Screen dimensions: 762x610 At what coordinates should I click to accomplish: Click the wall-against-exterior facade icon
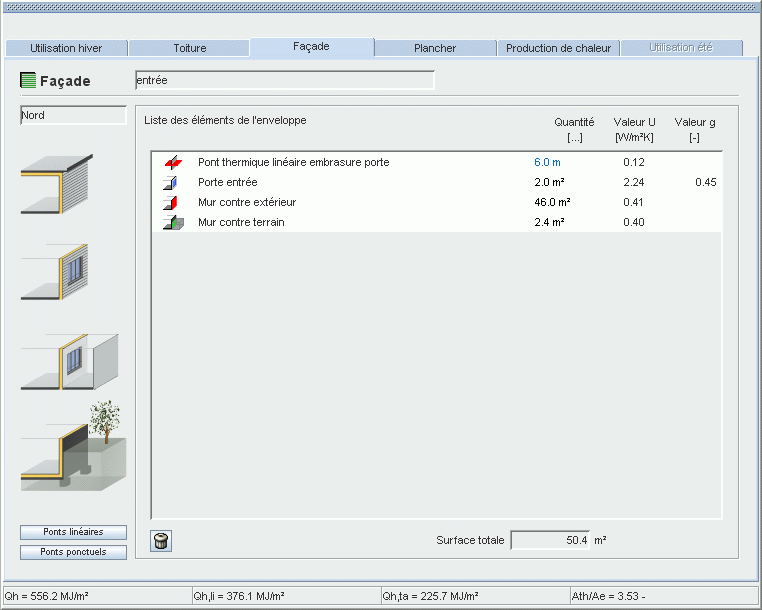coord(57,184)
